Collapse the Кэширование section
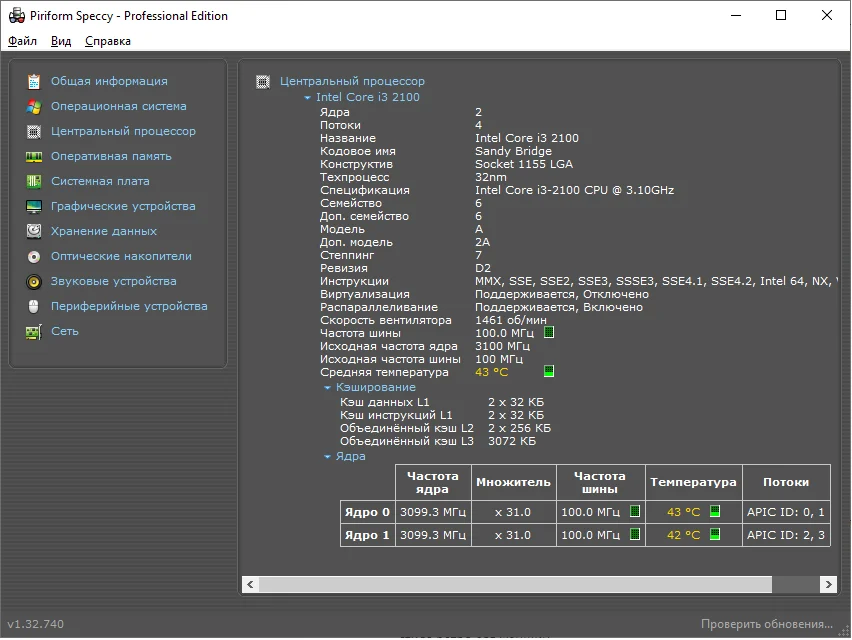Image resolution: width=852 pixels, height=640 pixels. click(x=327, y=388)
